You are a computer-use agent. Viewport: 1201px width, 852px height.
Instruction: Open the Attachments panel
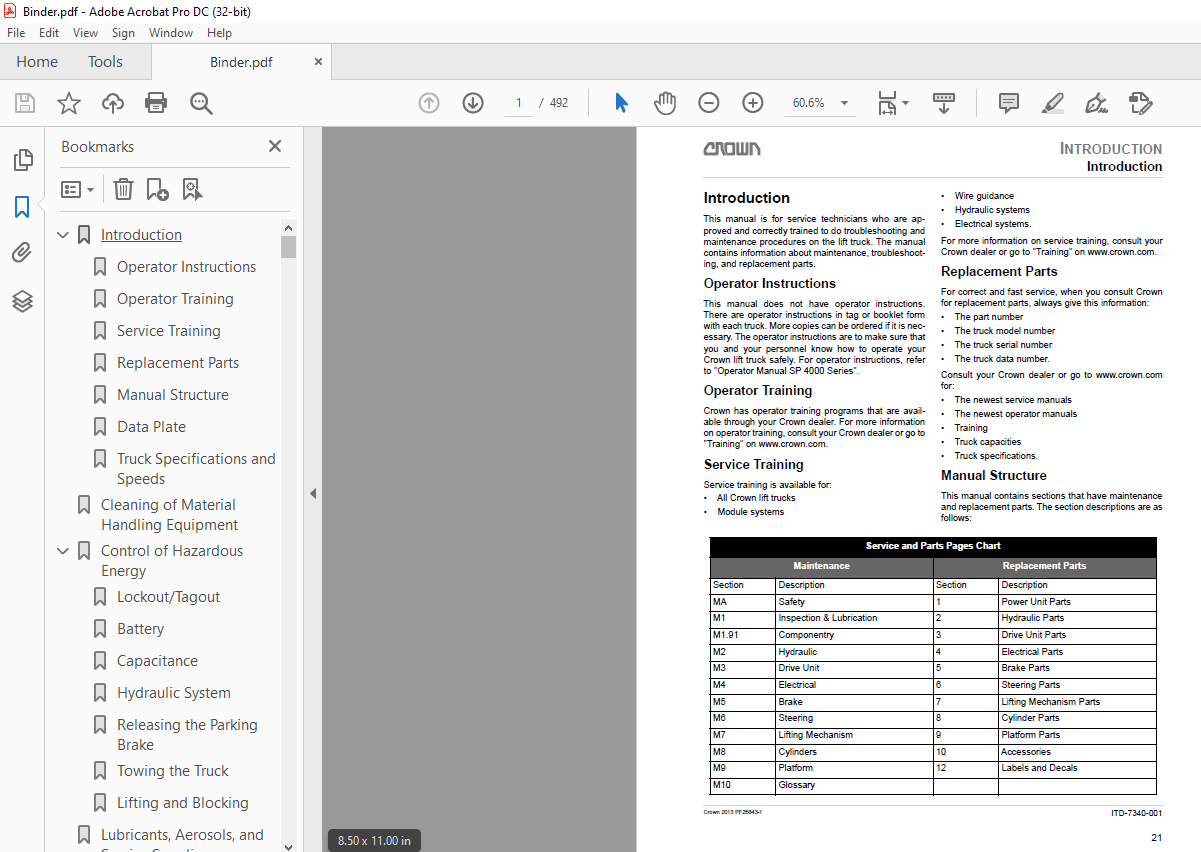click(23, 252)
